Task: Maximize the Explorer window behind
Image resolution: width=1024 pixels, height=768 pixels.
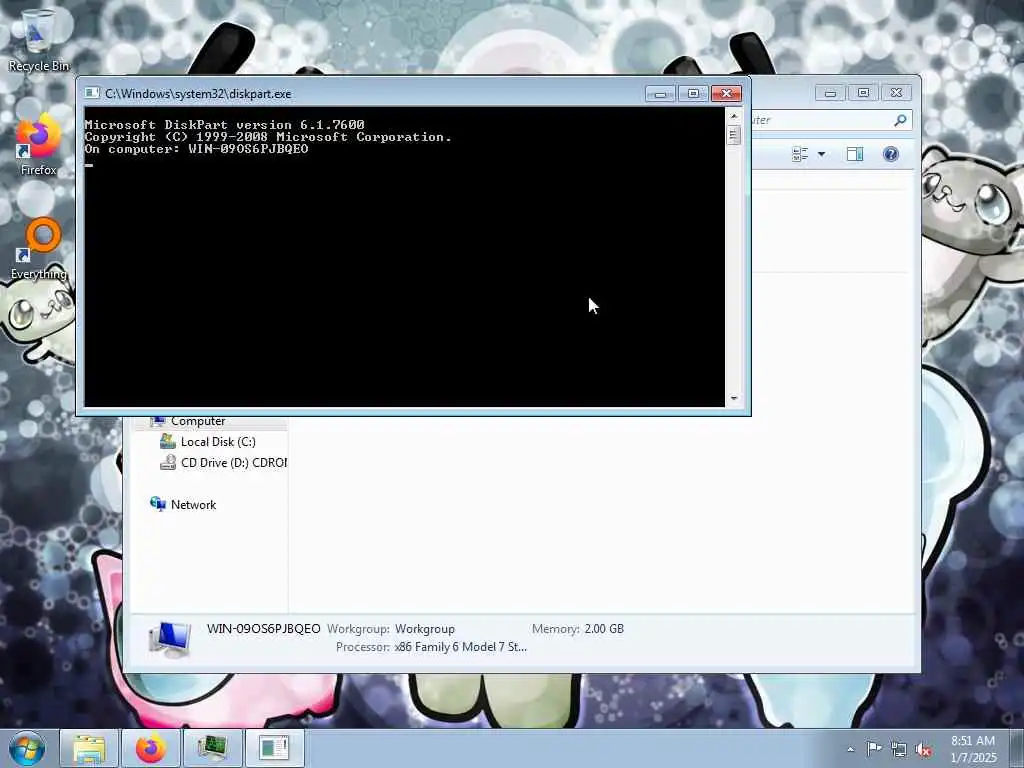Action: click(x=863, y=93)
